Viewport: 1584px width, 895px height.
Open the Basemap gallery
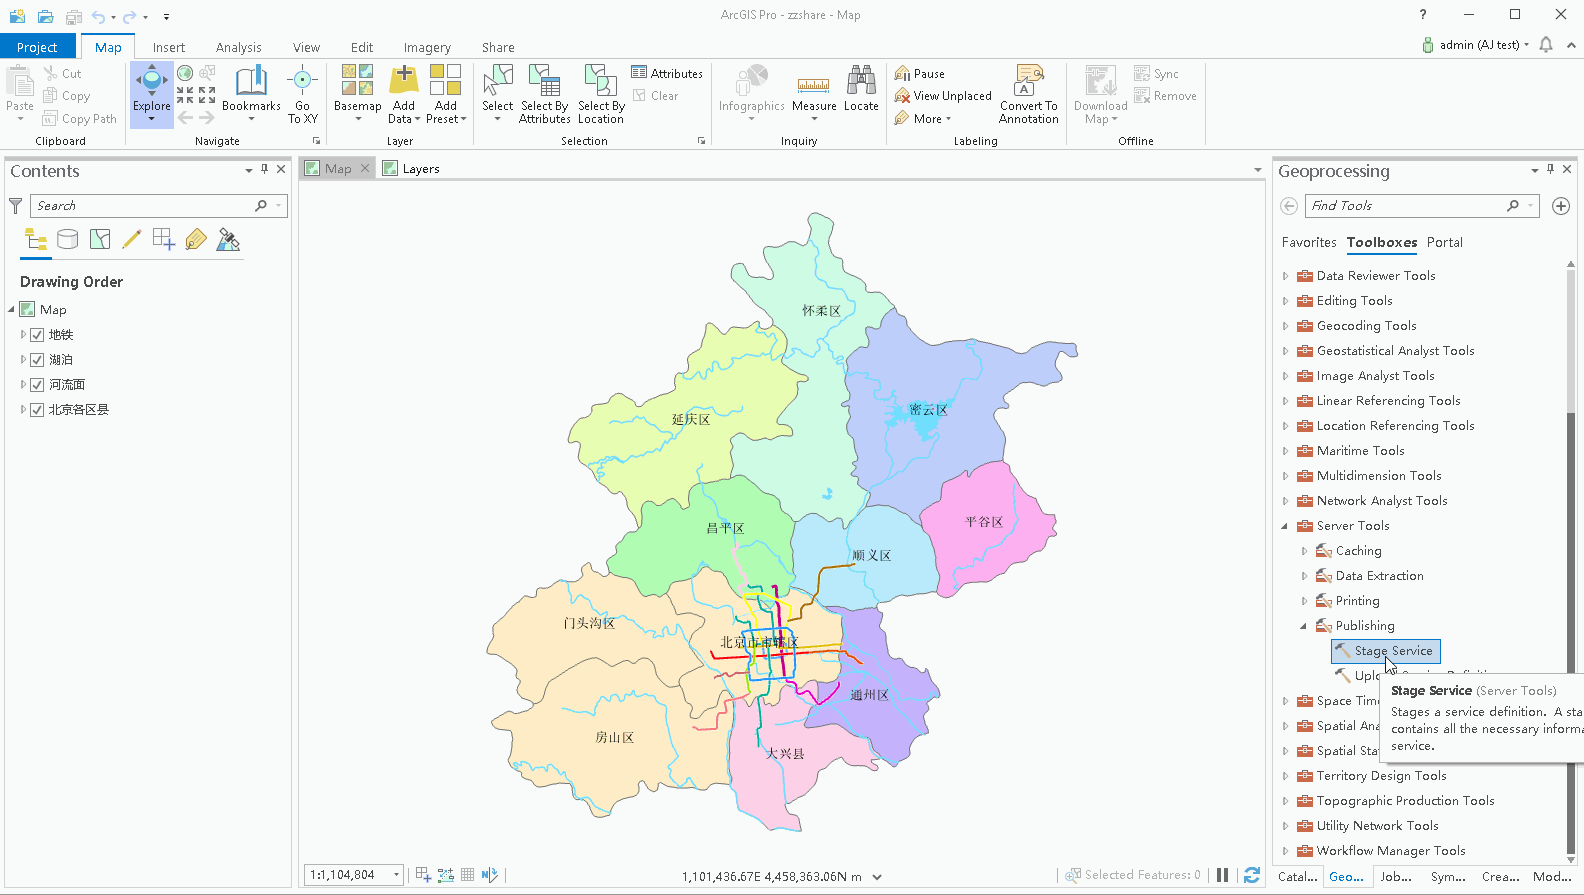coord(357,94)
